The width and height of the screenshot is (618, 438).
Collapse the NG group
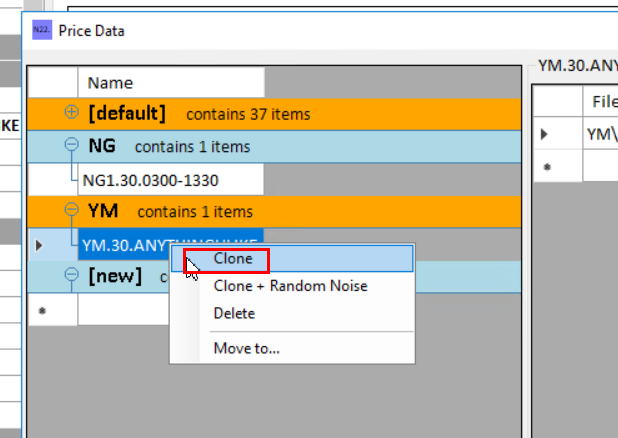pyautogui.click(x=71, y=146)
